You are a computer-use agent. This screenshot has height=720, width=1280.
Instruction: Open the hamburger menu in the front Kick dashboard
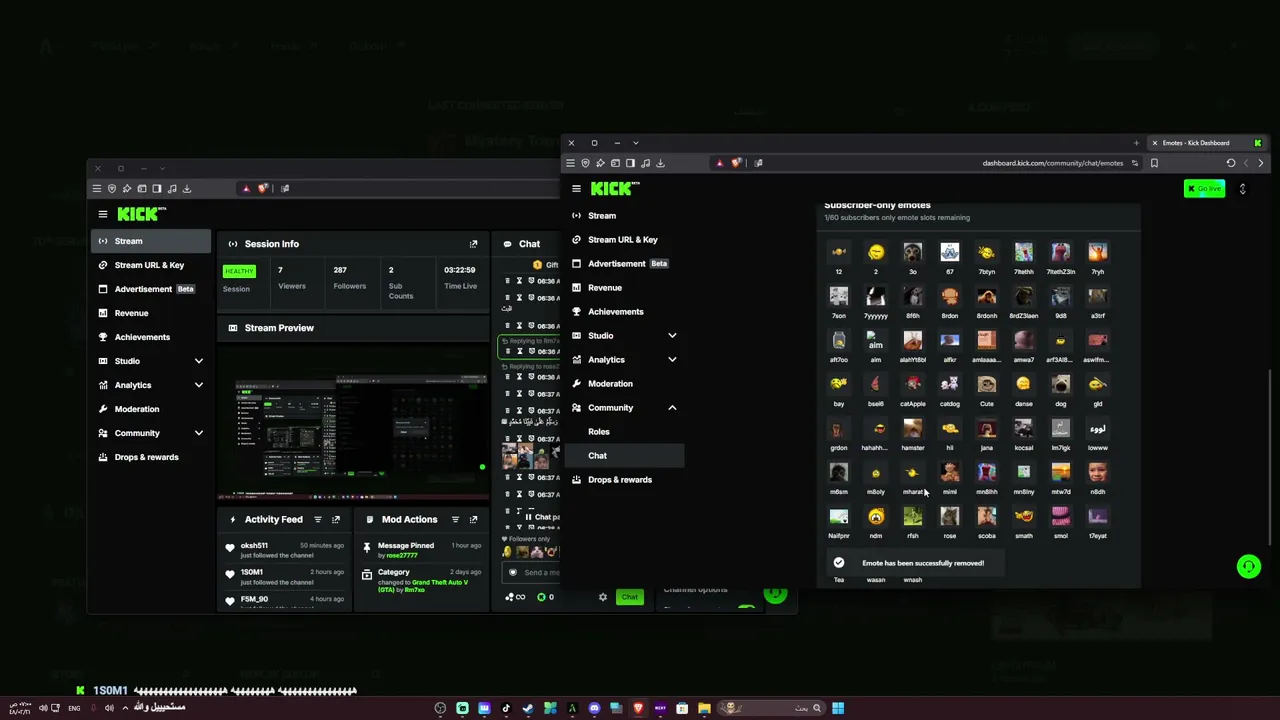pyautogui.click(x=576, y=188)
